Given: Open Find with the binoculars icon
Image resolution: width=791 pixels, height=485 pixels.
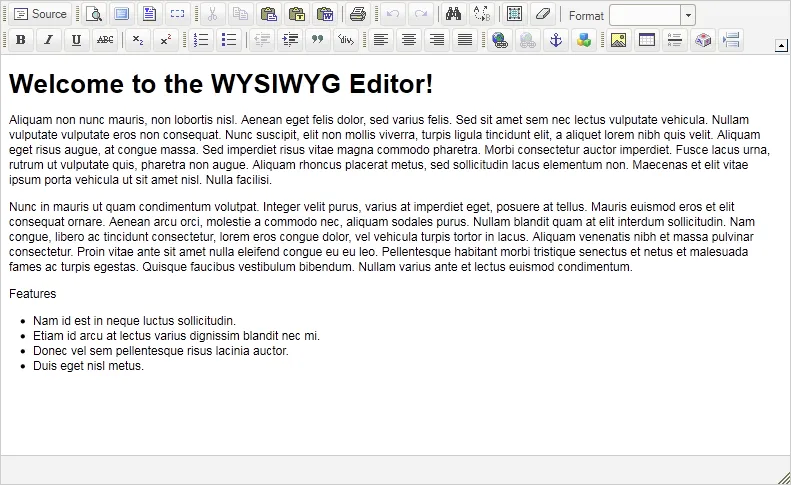Looking at the screenshot, I should point(453,14).
